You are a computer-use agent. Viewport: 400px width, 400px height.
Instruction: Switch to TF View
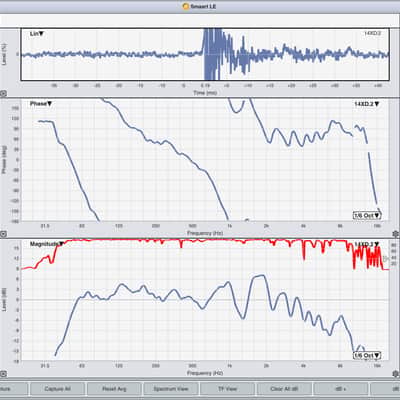tap(227, 389)
